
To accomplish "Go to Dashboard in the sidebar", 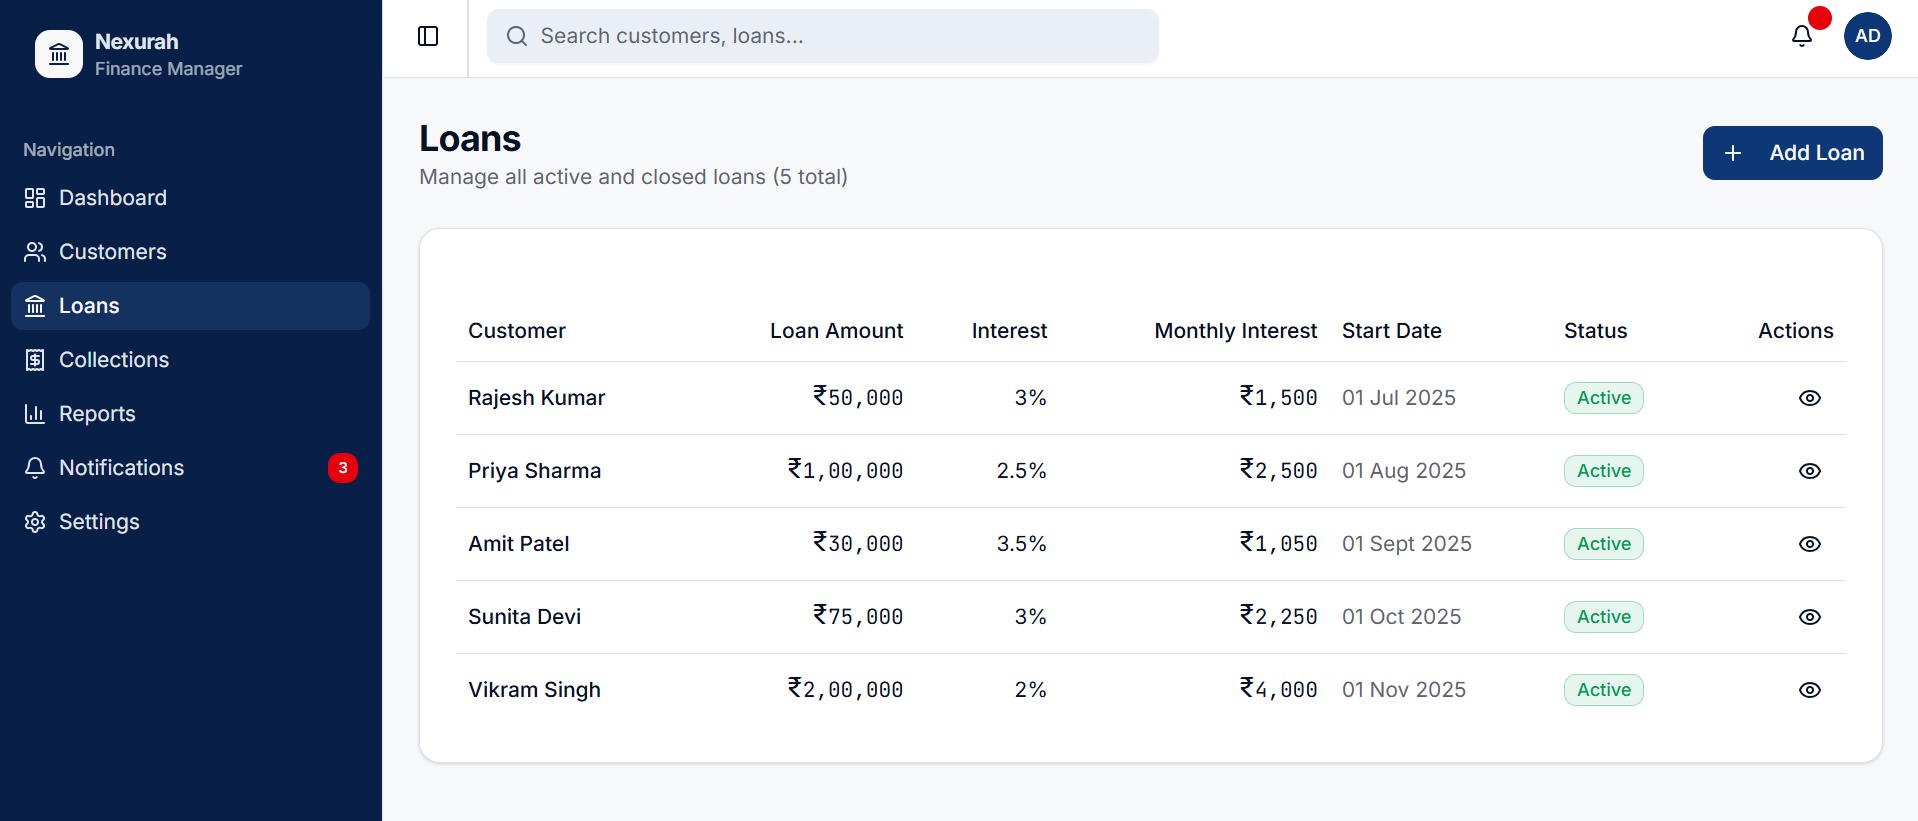I will (x=190, y=198).
